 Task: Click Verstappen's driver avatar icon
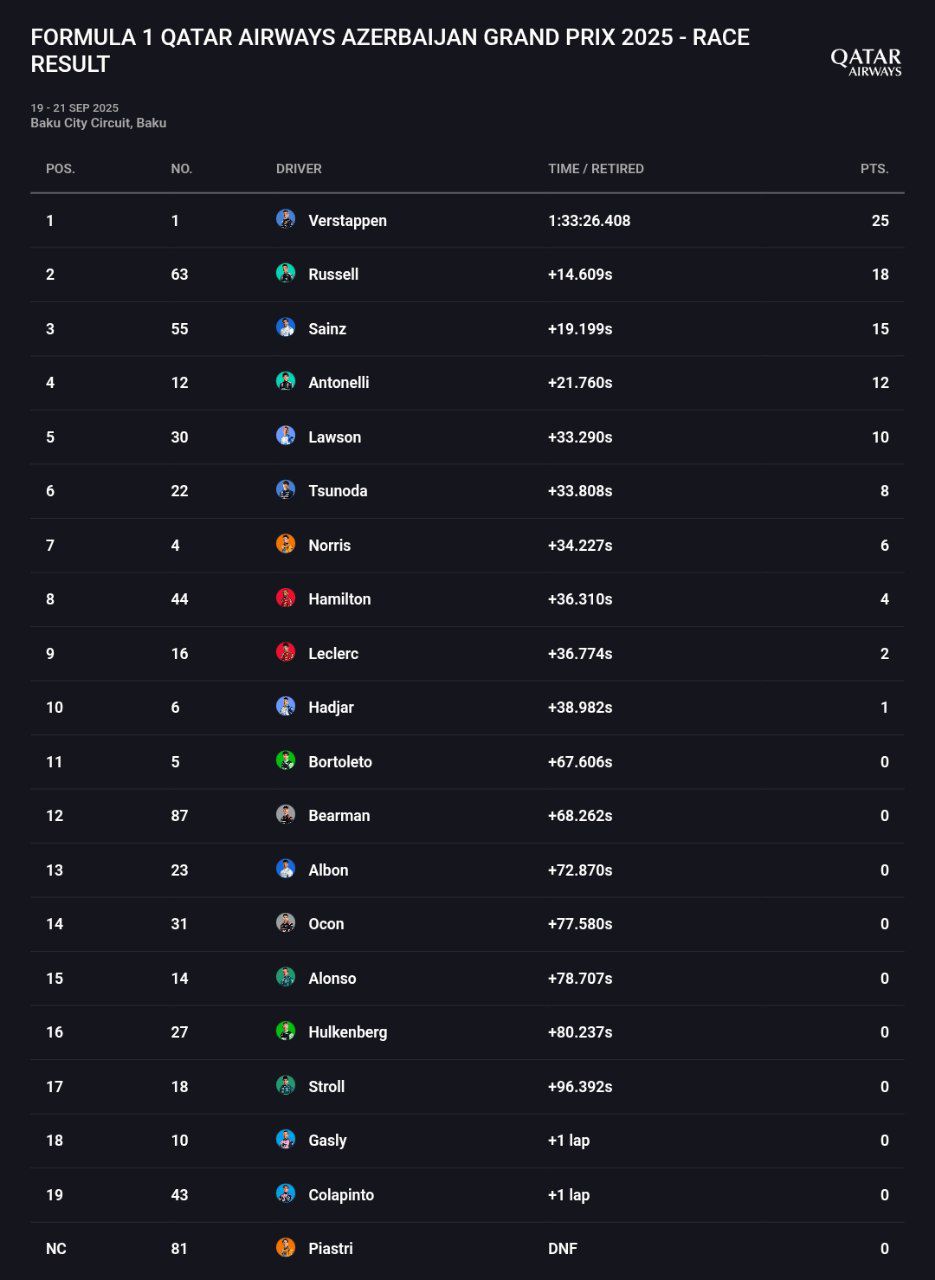(286, 219)
